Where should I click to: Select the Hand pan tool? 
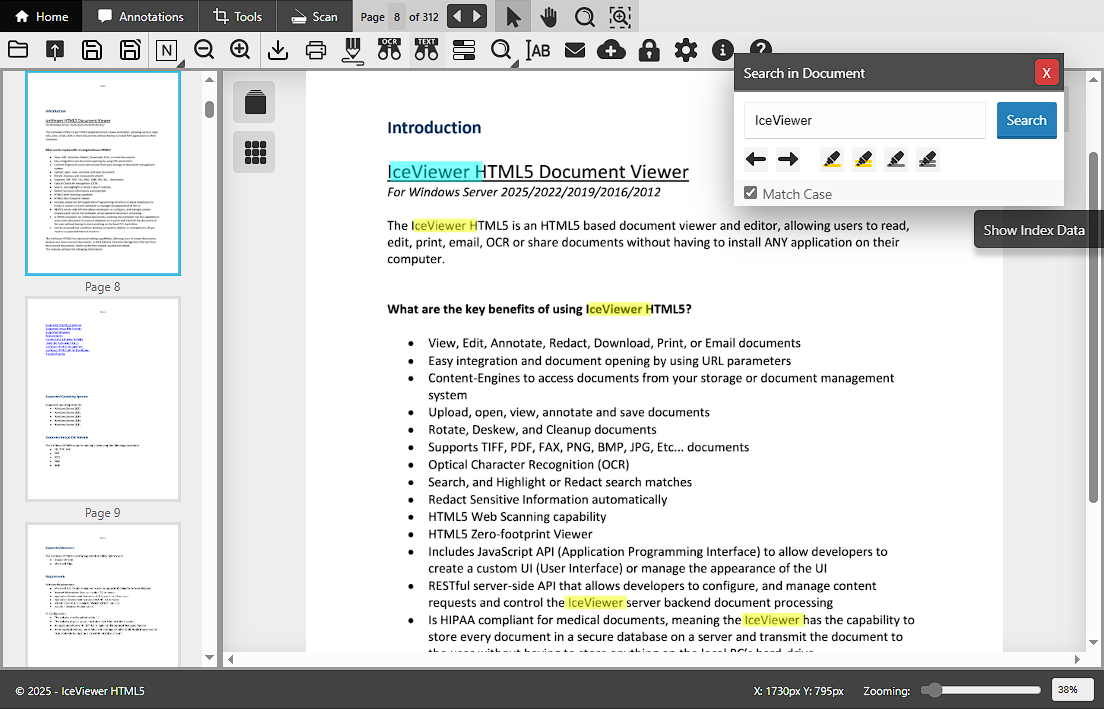[x=548, y=17]
